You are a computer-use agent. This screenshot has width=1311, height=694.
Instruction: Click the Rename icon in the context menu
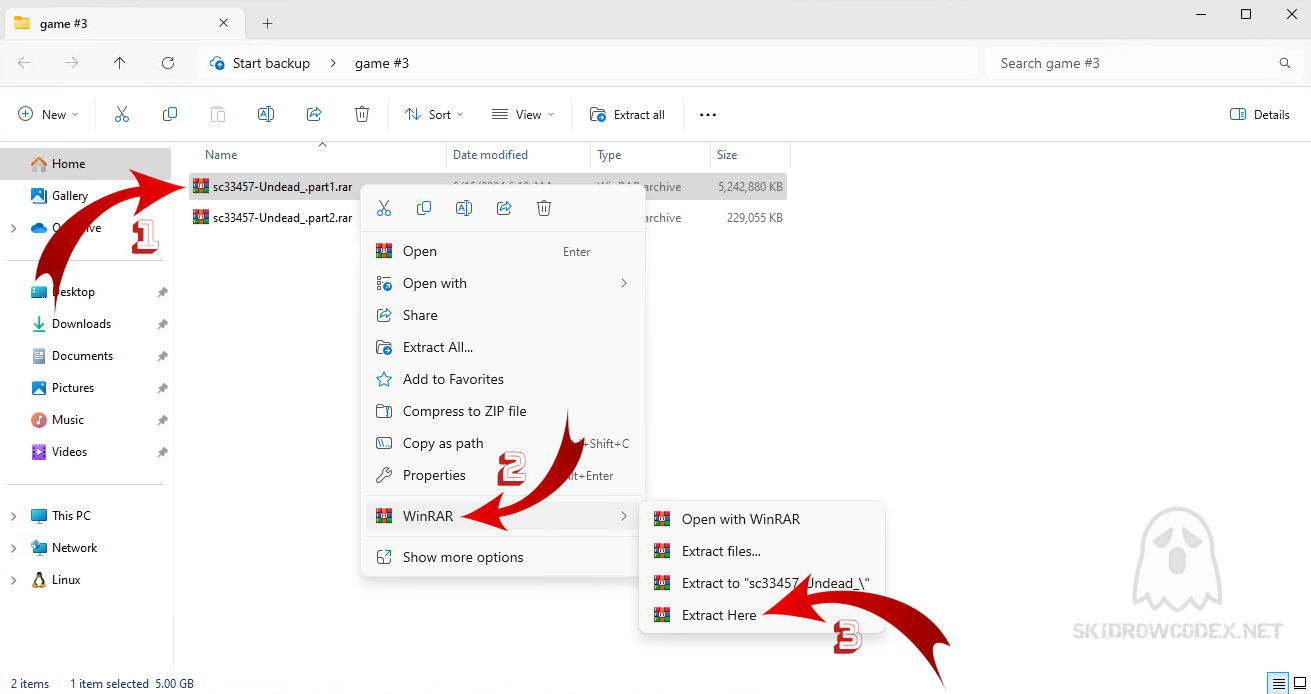point(464,208)
